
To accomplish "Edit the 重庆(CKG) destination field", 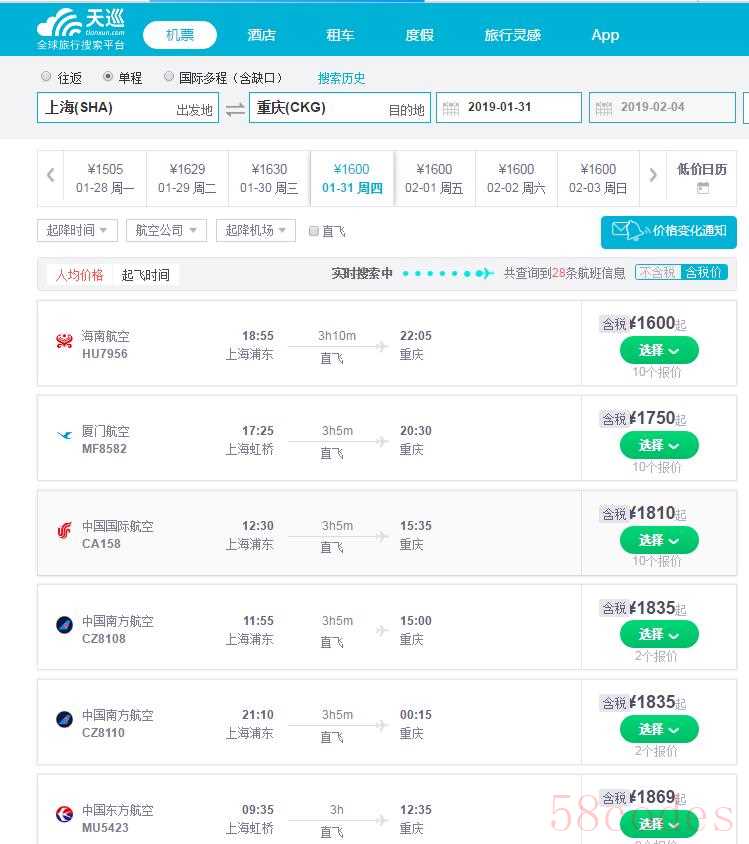I will pyautogui.click(x=340, y=108).
